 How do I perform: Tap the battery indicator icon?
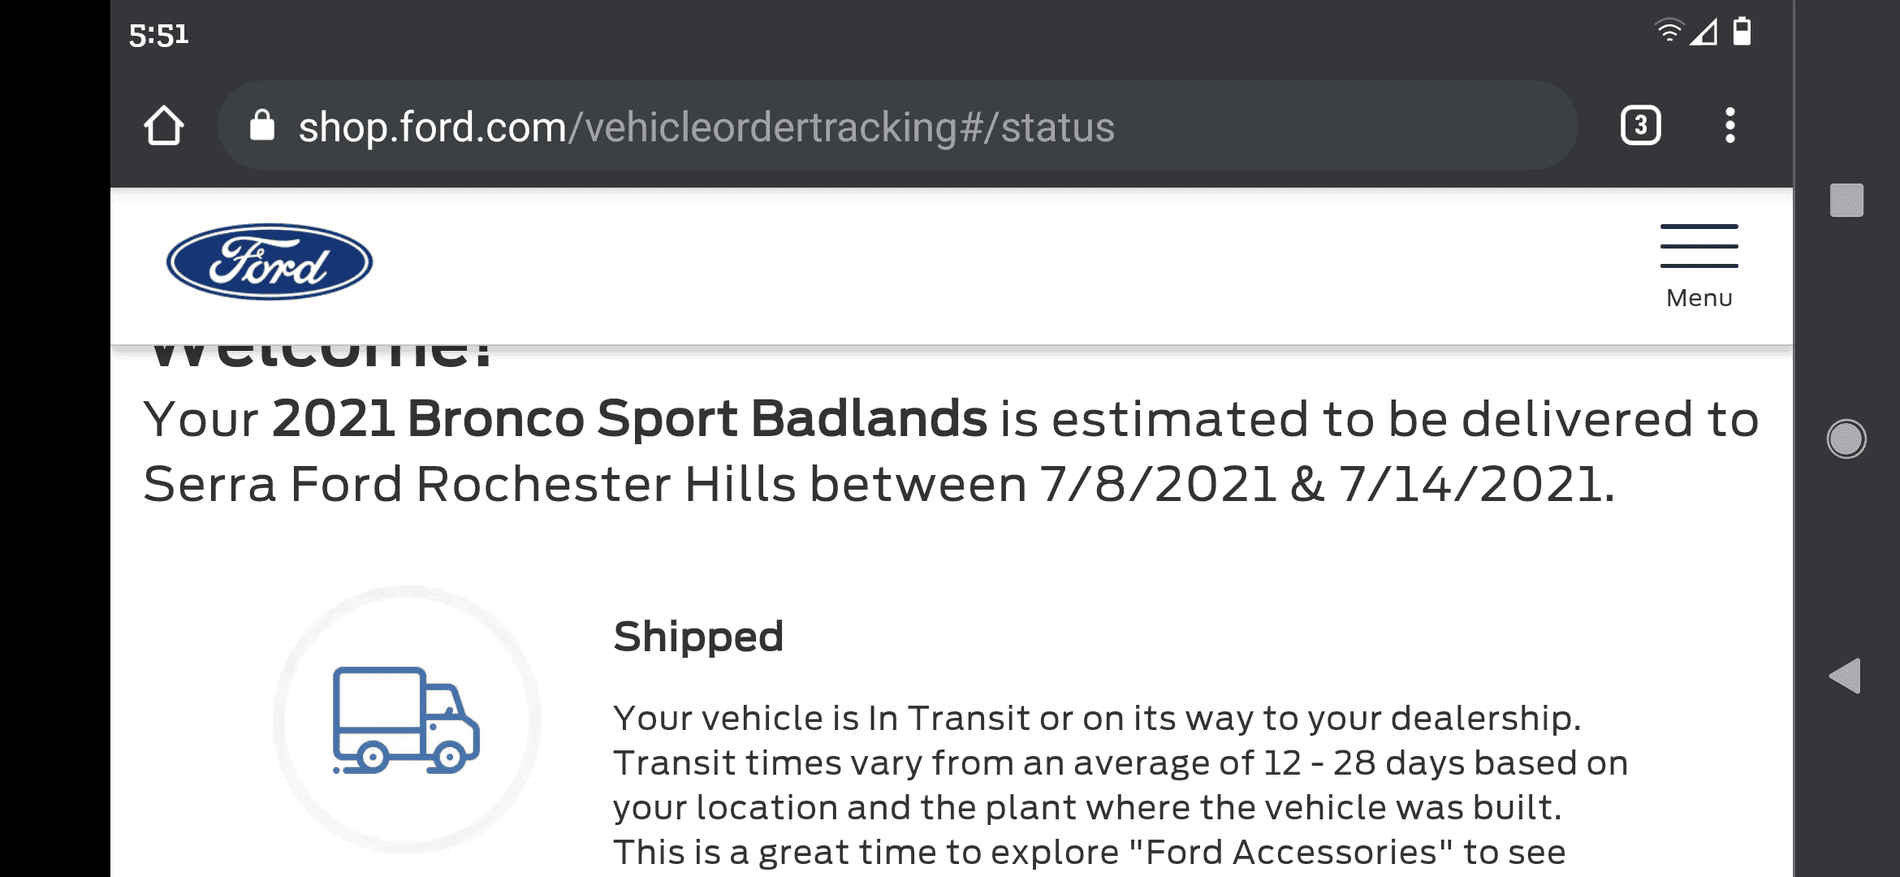pyautogui.click(x=1742, y=31)
